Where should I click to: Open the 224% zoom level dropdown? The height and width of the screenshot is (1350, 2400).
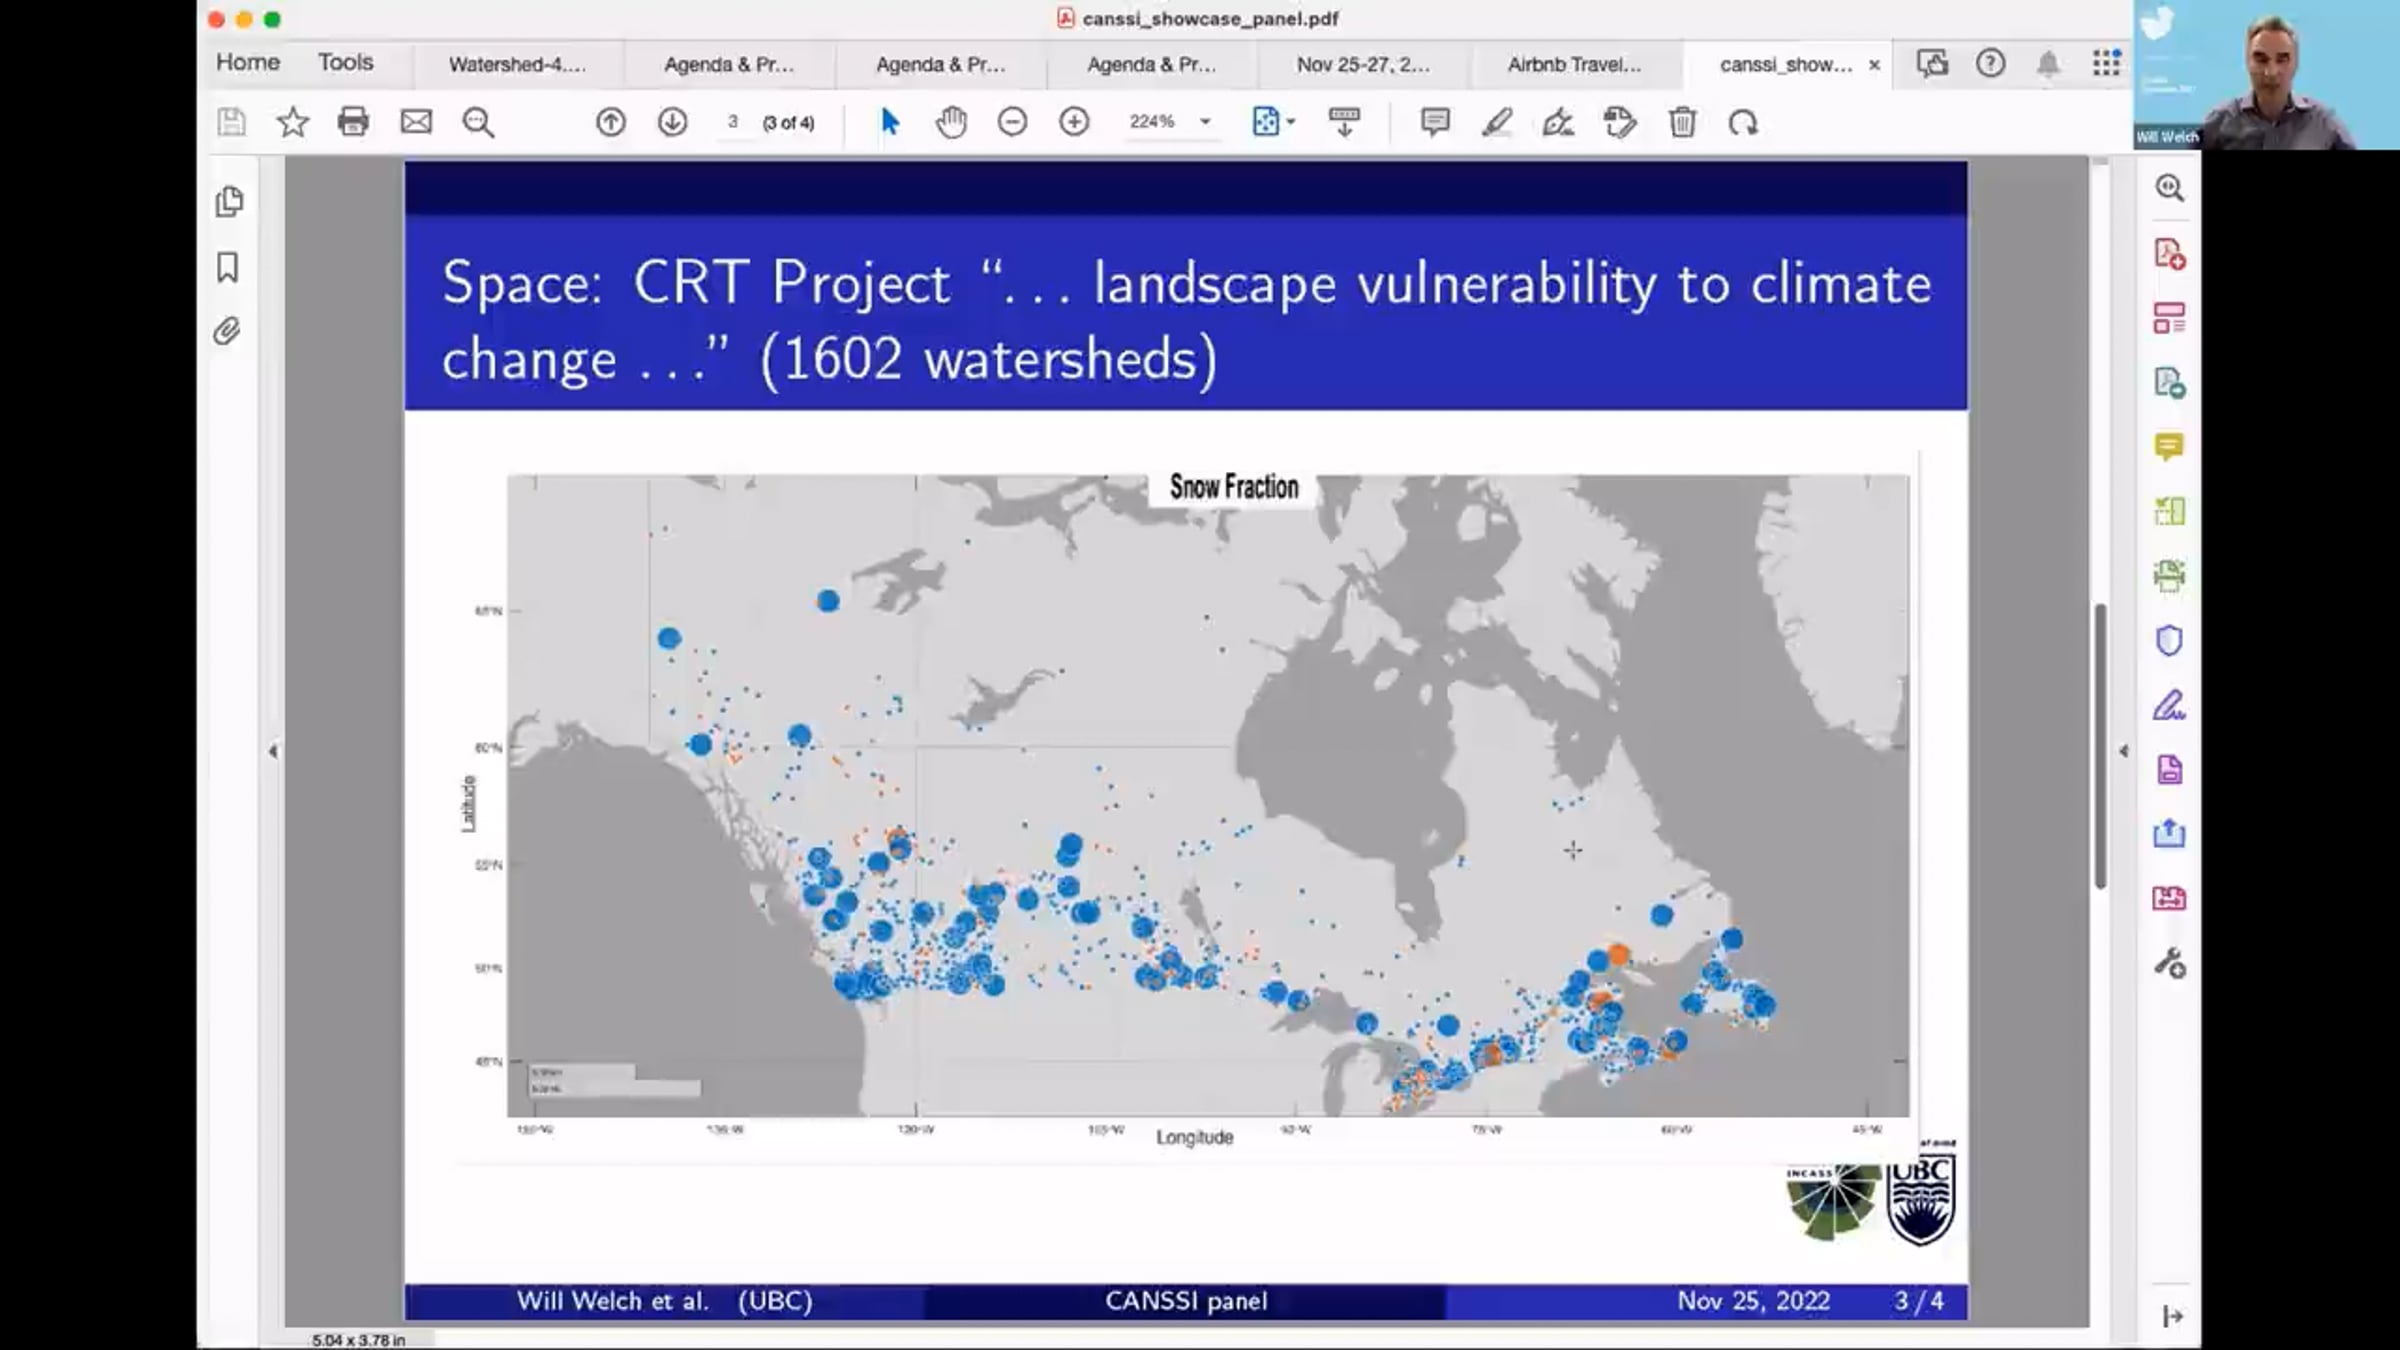(x=1205, y=122)
